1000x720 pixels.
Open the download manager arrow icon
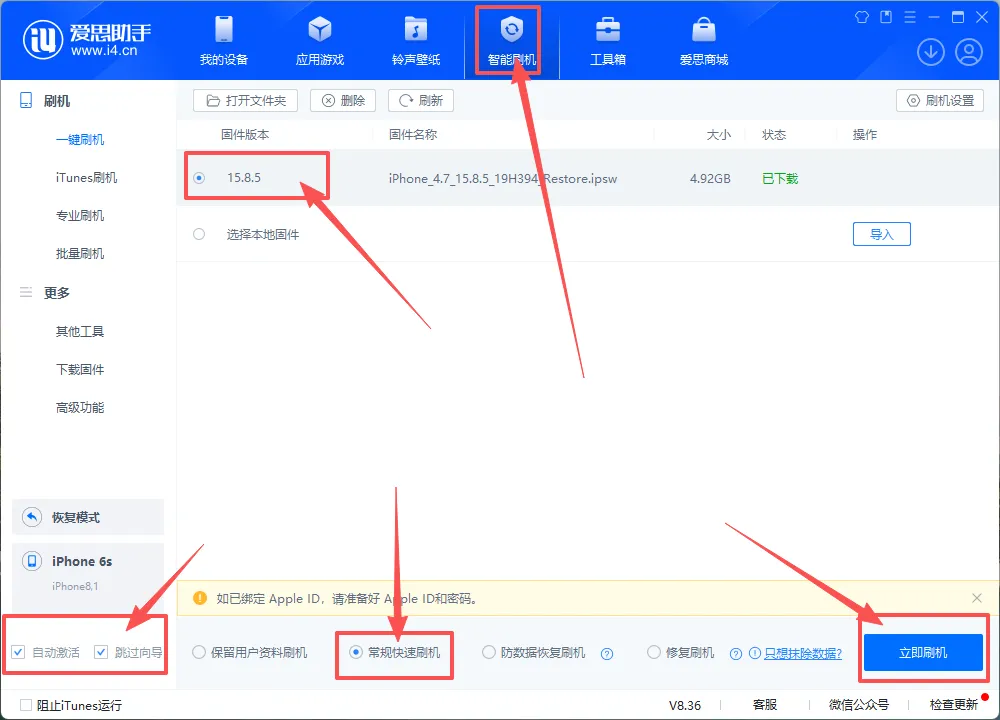930,52
